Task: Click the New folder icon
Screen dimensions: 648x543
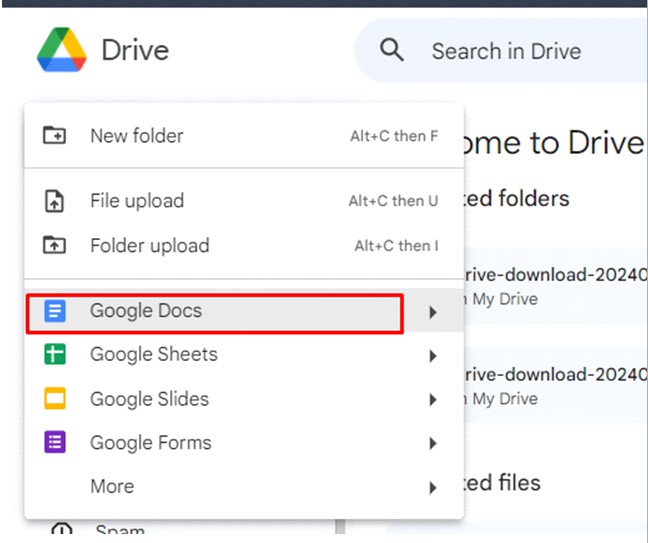Action: pyautogui.click(x=55, y=135)
